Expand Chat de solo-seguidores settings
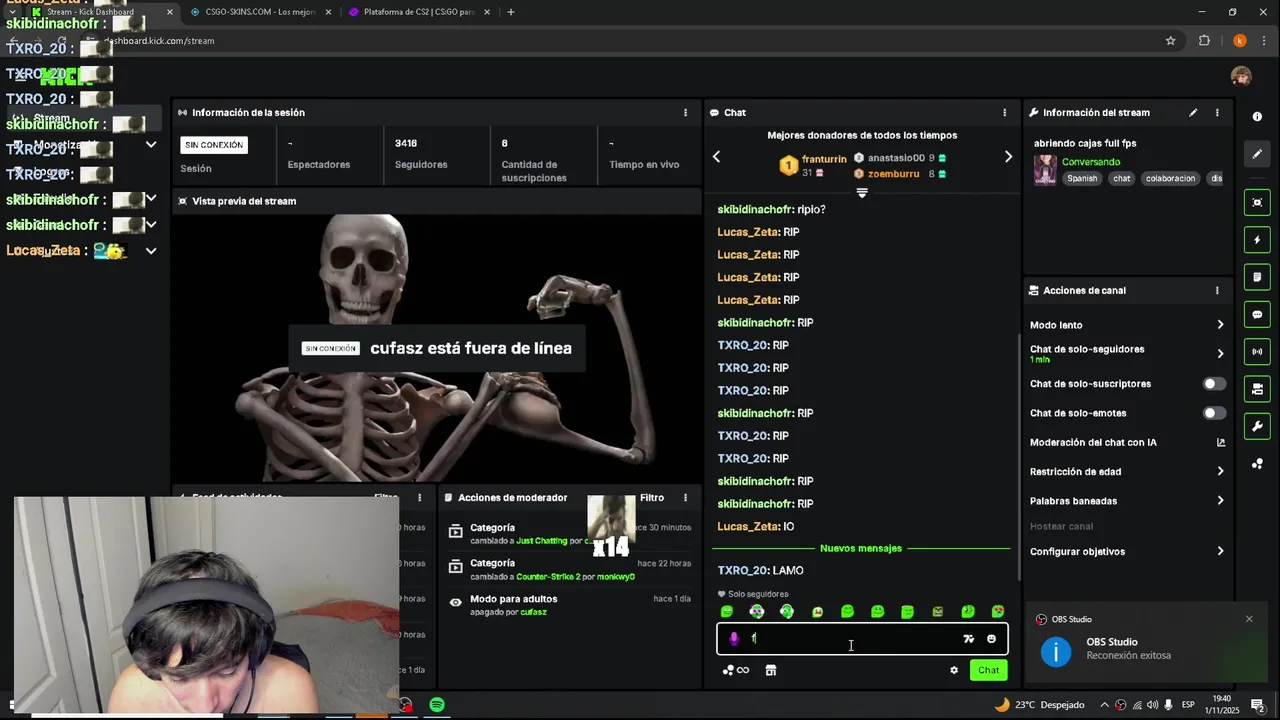 [x=1220, y=353]
